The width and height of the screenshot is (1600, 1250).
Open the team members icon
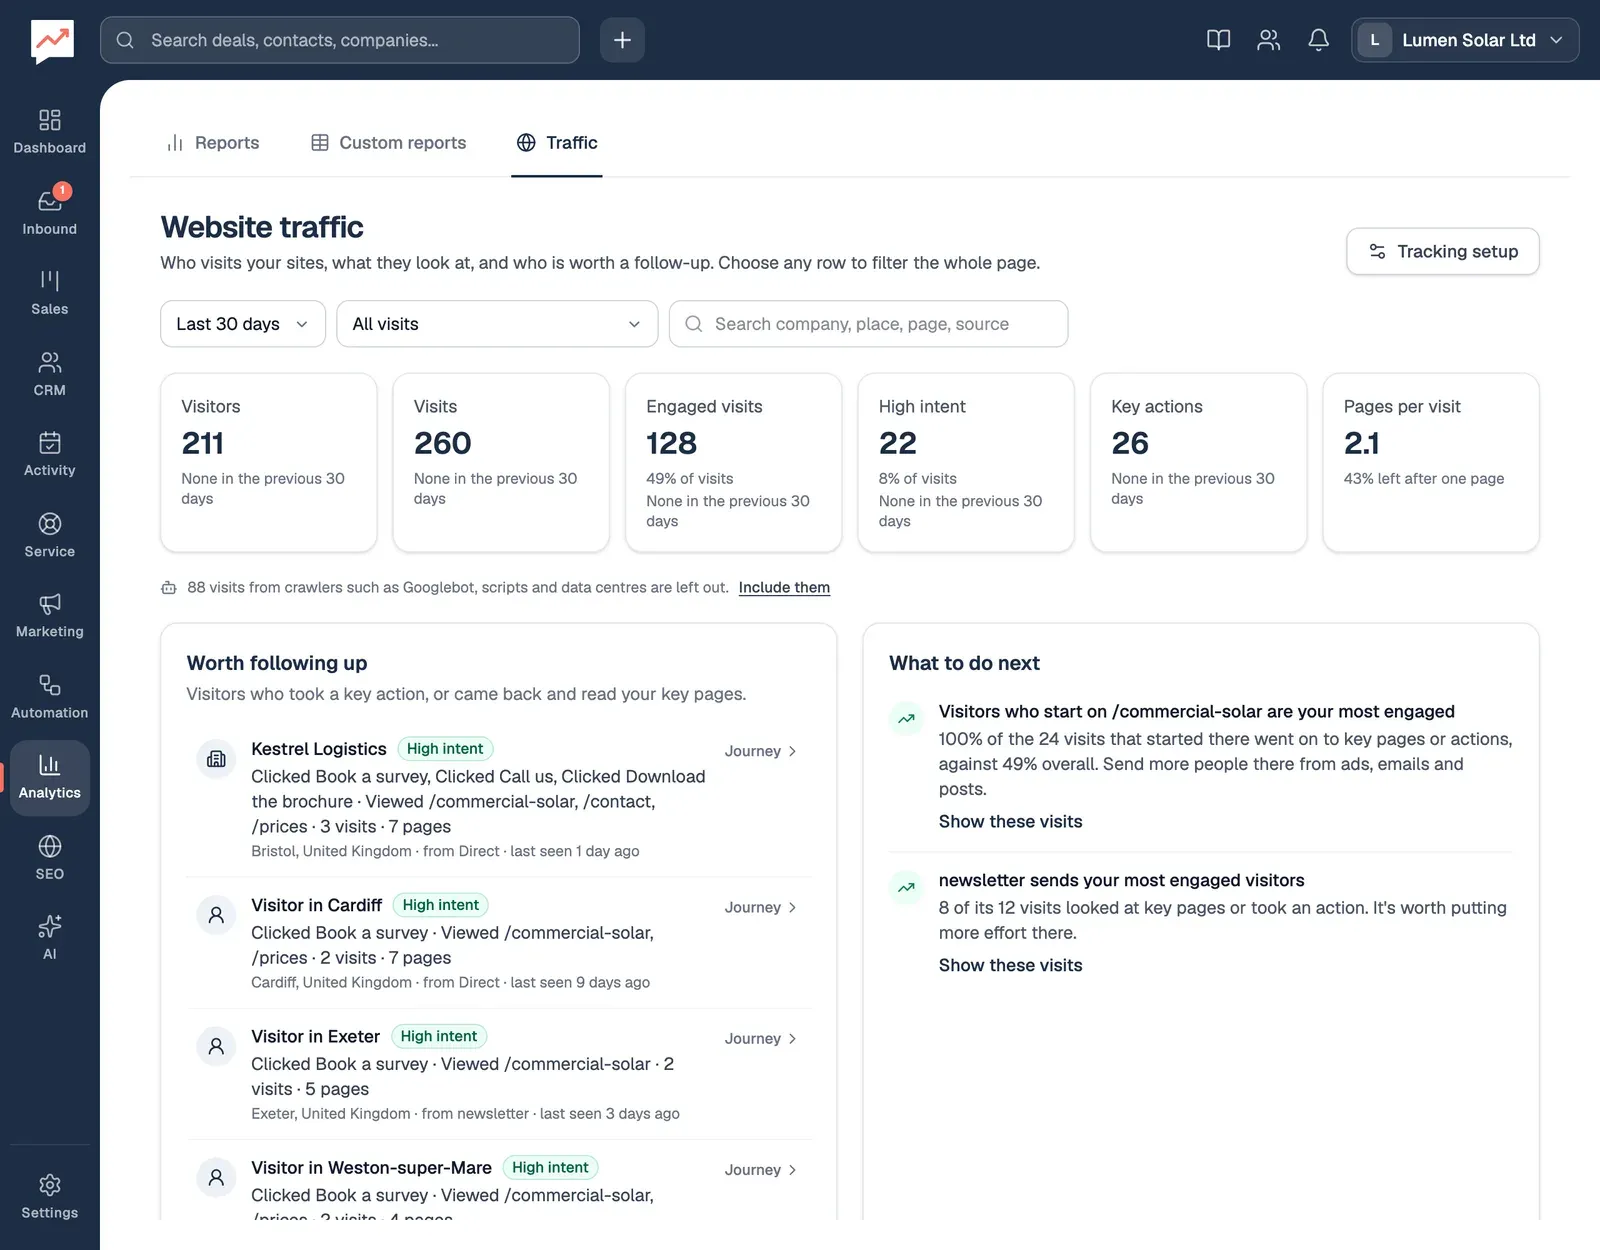pyautogui.click(x=1268, y=40)
